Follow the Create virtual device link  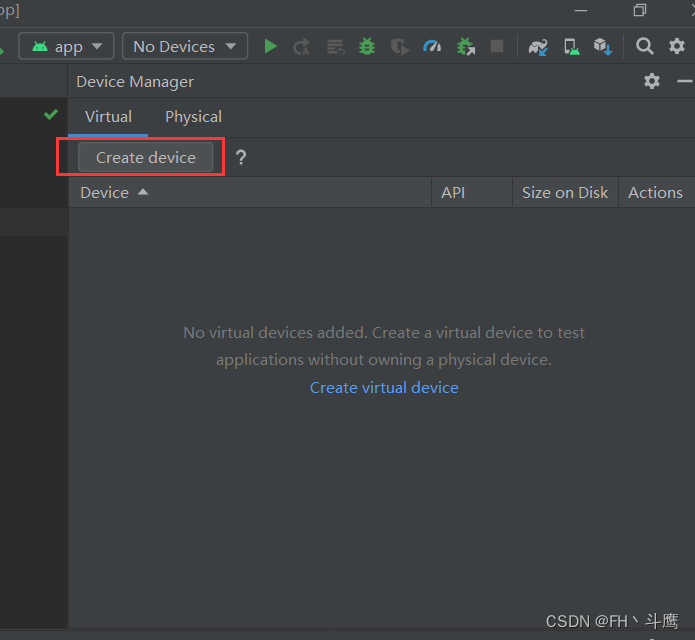(x=384, y=388)
